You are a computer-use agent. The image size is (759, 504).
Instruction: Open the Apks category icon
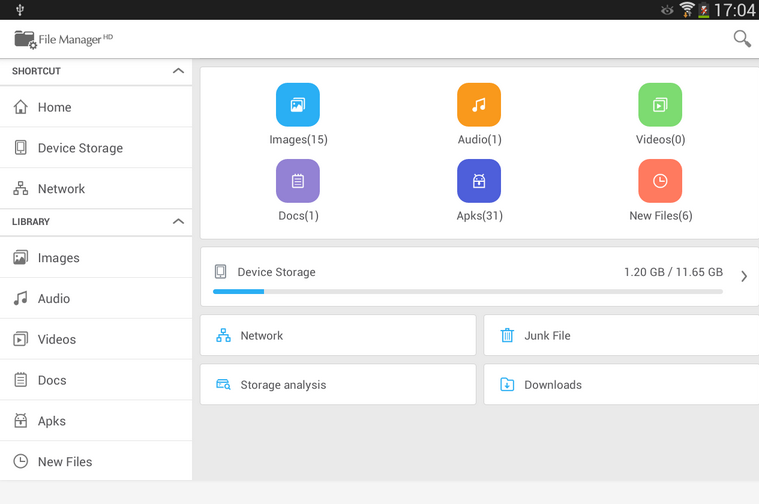(x=479, y=181)
